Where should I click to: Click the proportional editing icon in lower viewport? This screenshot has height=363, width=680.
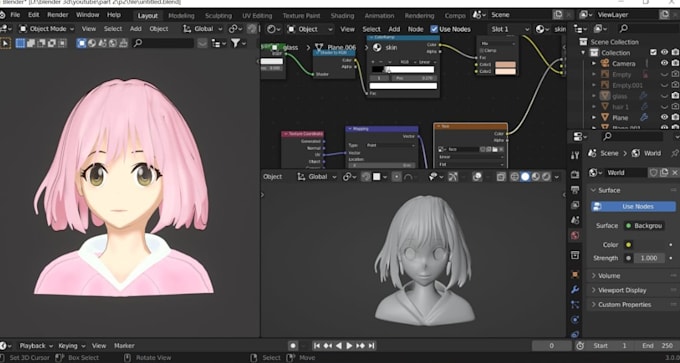tap(396, 177)
